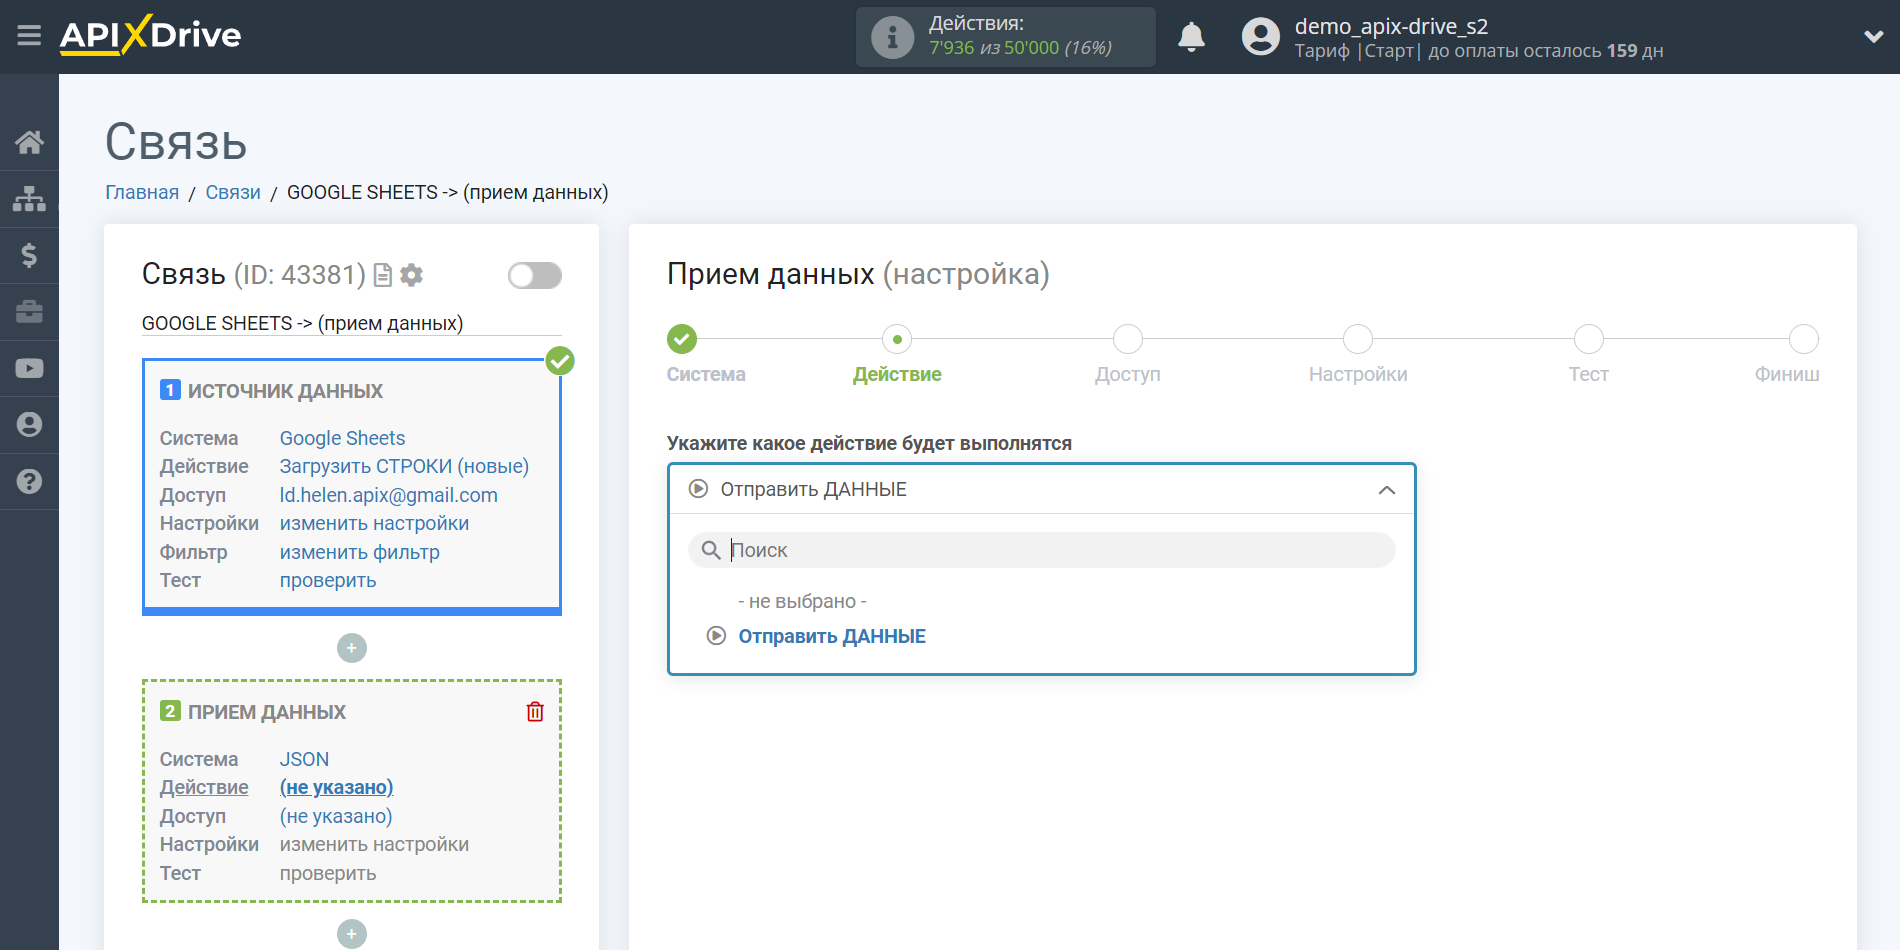Click source изменить настройки link
This screenshot has width=1900, height=950.
click(x=374, y=523)
